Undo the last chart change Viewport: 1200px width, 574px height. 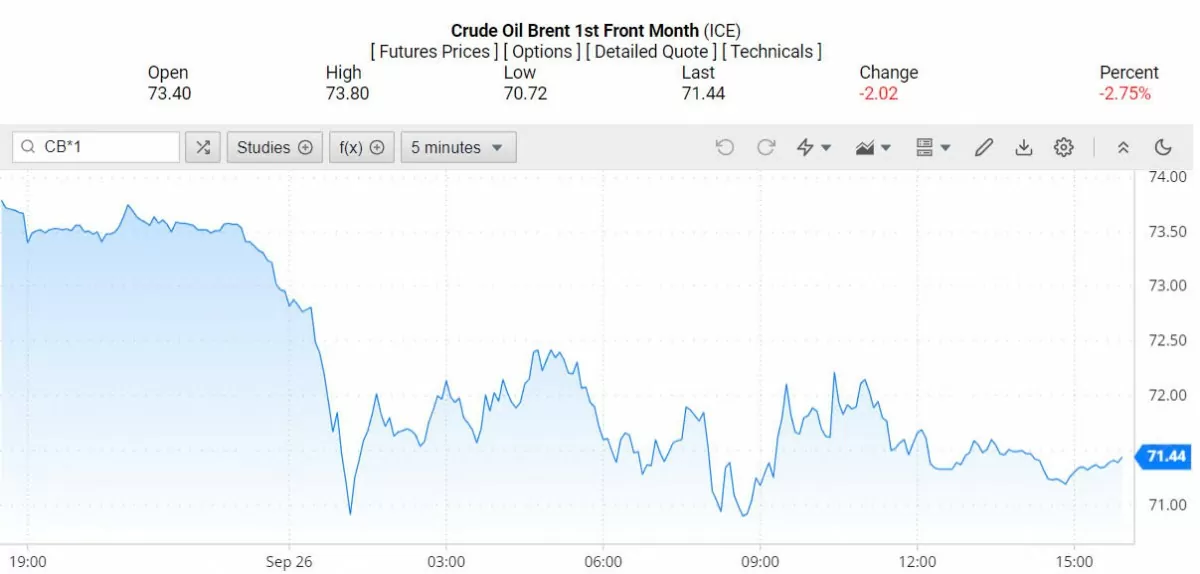click(725, 148)
